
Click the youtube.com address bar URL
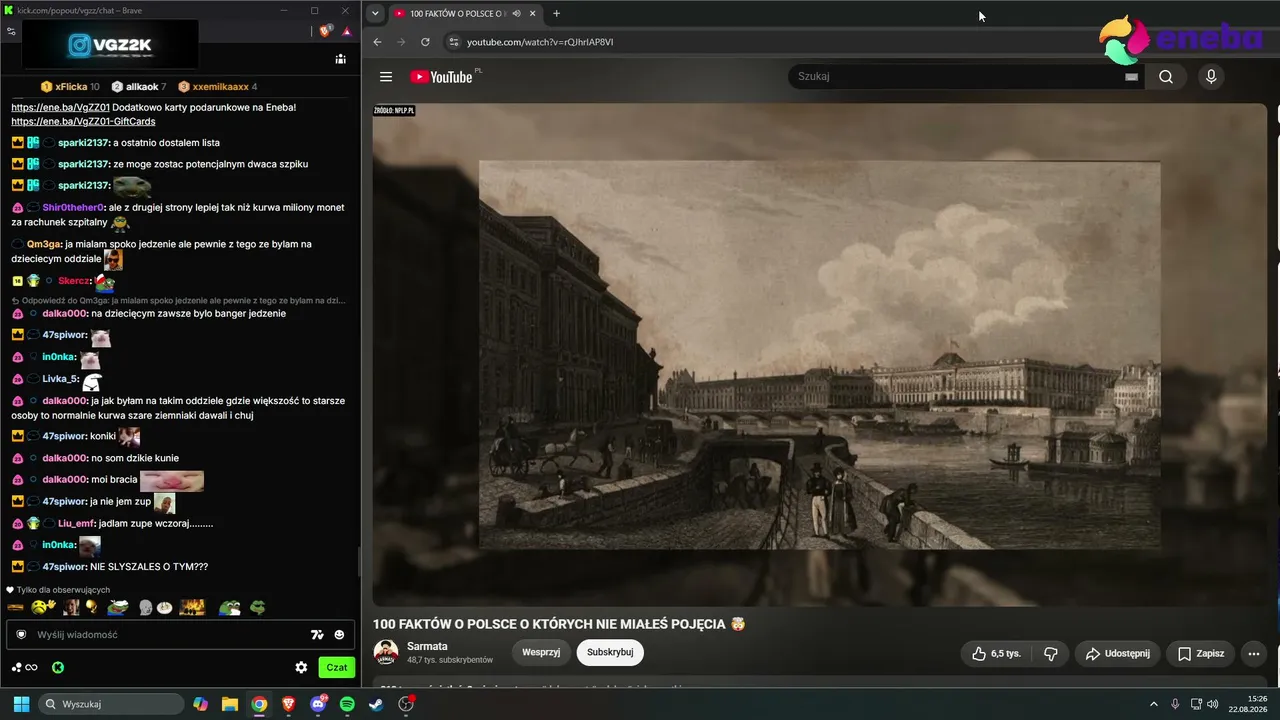click(x=540, y=42)
